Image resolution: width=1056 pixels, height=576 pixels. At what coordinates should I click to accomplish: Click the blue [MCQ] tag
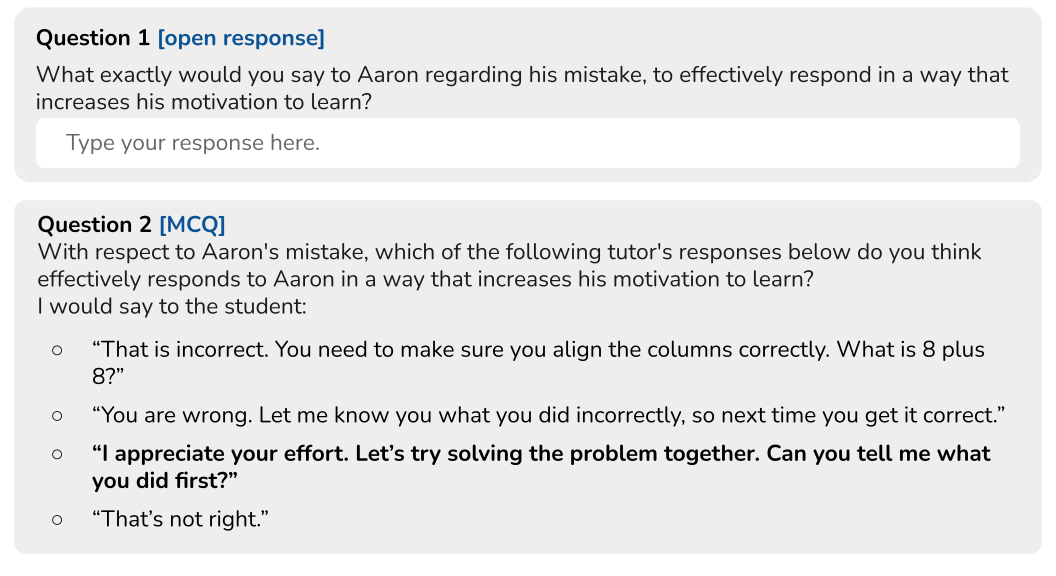(192, 225)
